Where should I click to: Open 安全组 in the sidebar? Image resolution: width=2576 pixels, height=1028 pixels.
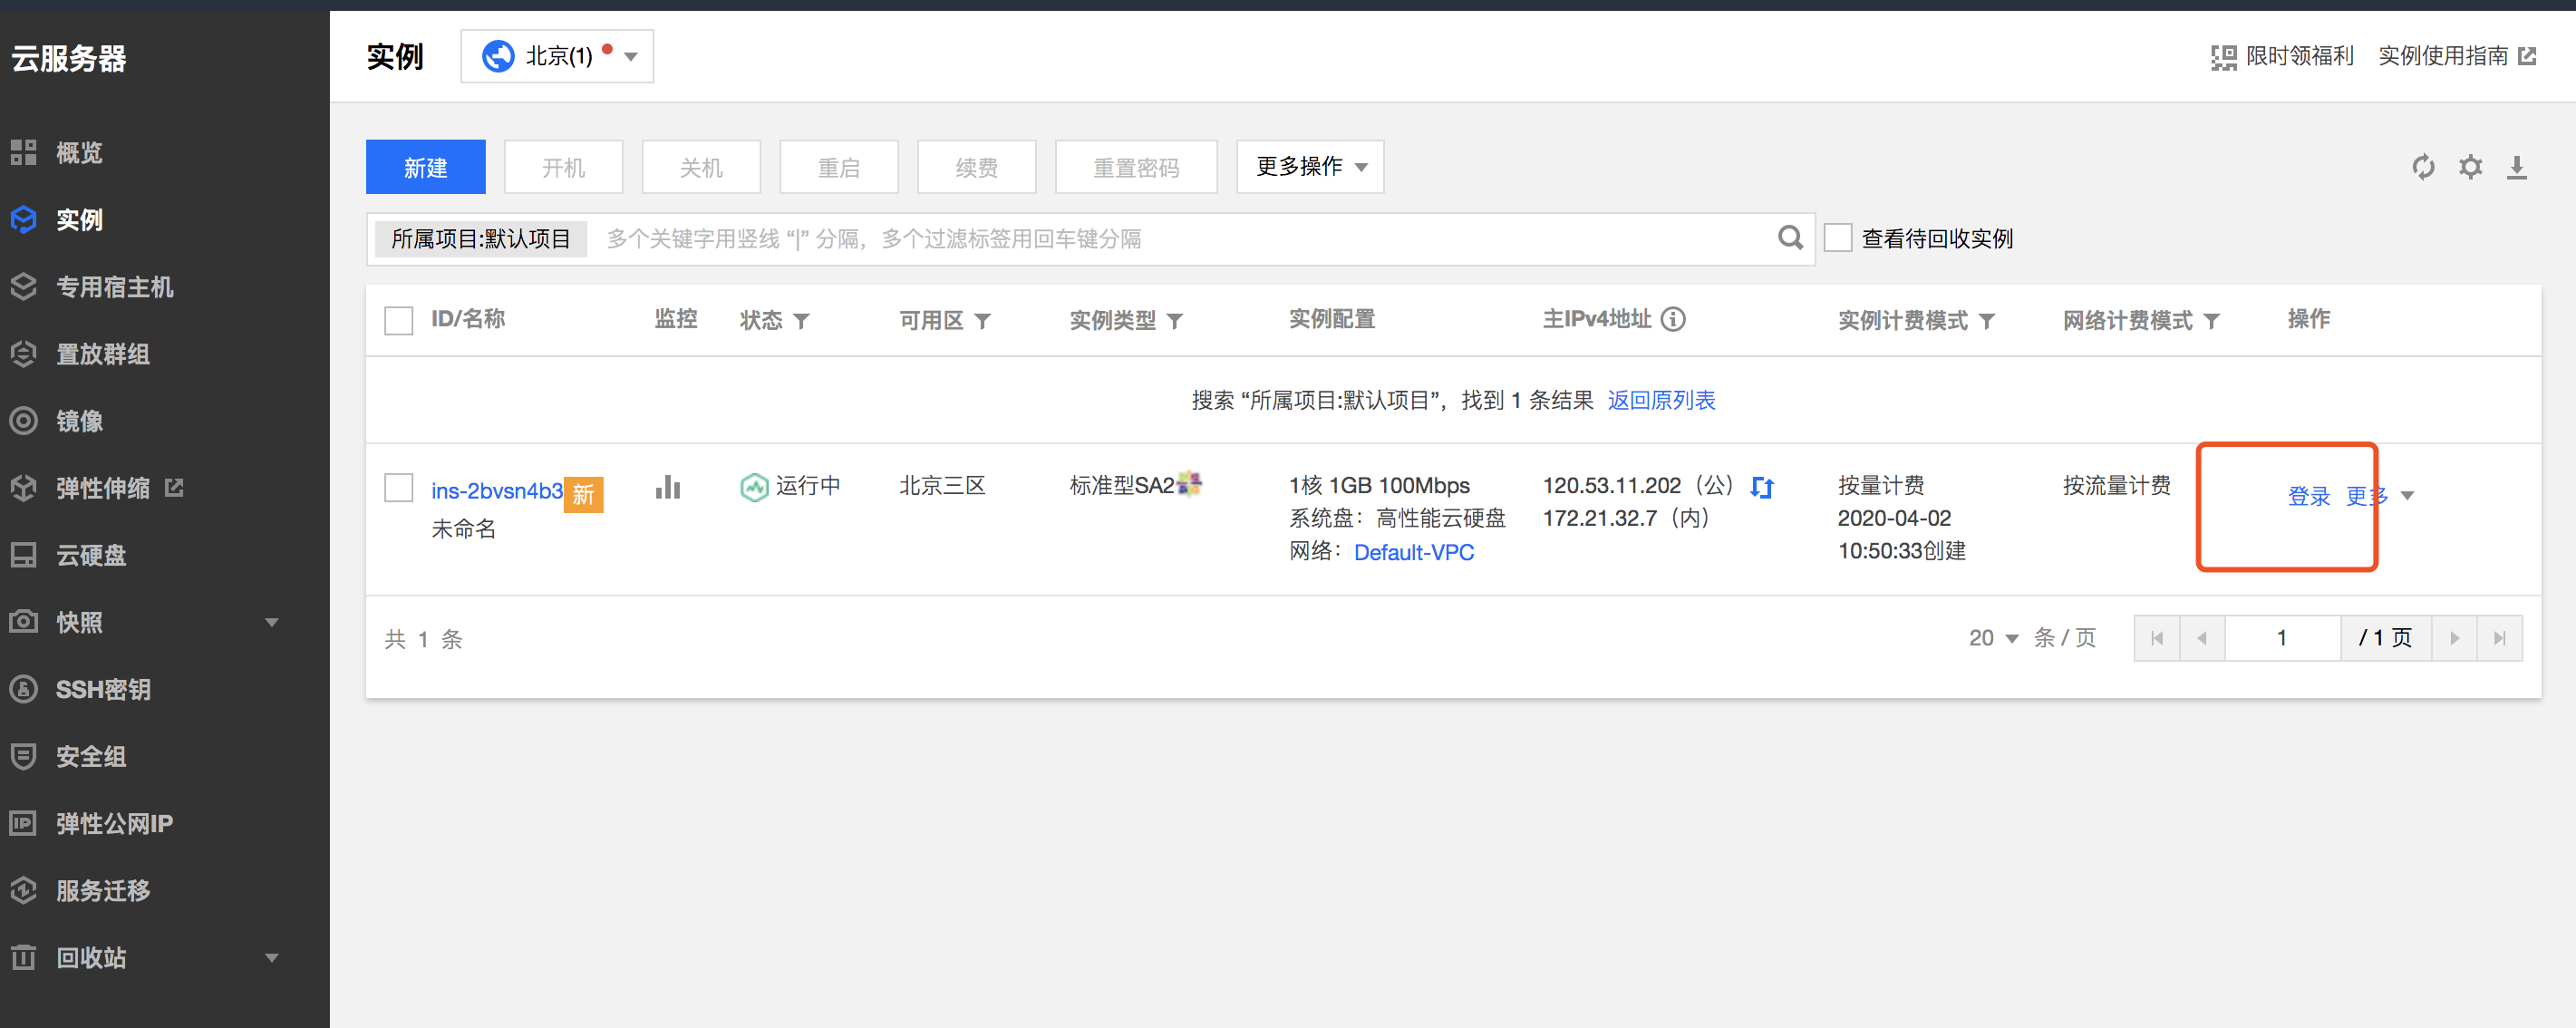(x=91, y=756)
